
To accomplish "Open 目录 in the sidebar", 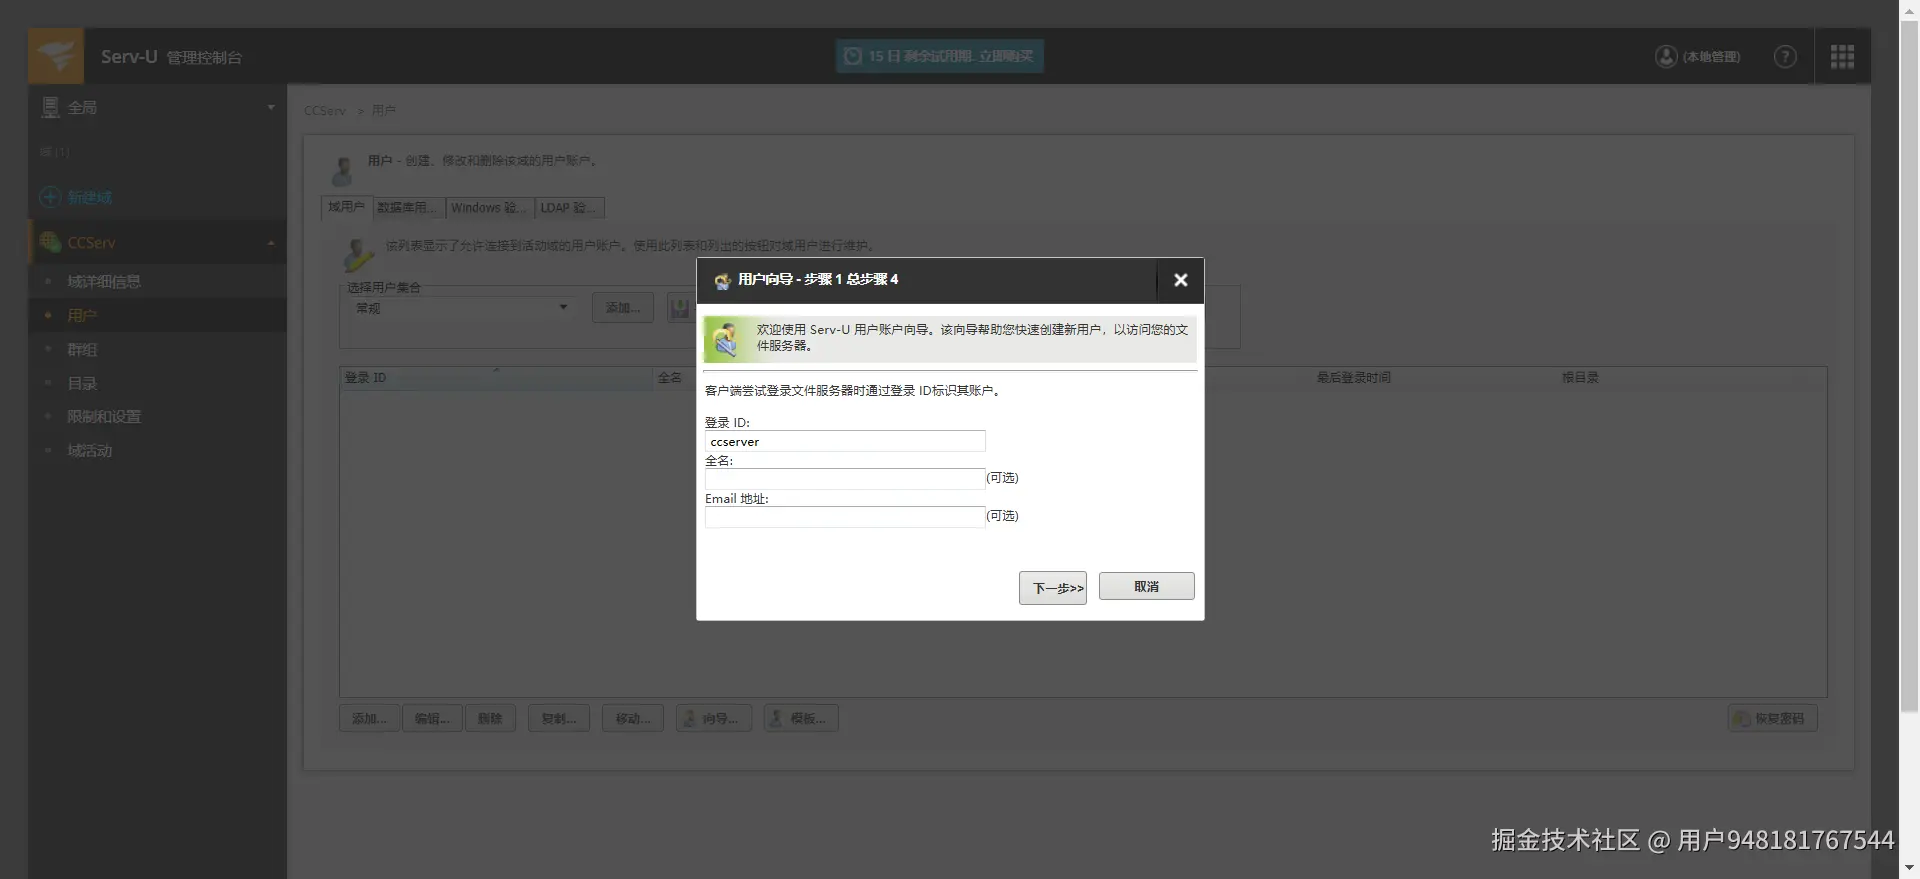I will coord(82,384).
